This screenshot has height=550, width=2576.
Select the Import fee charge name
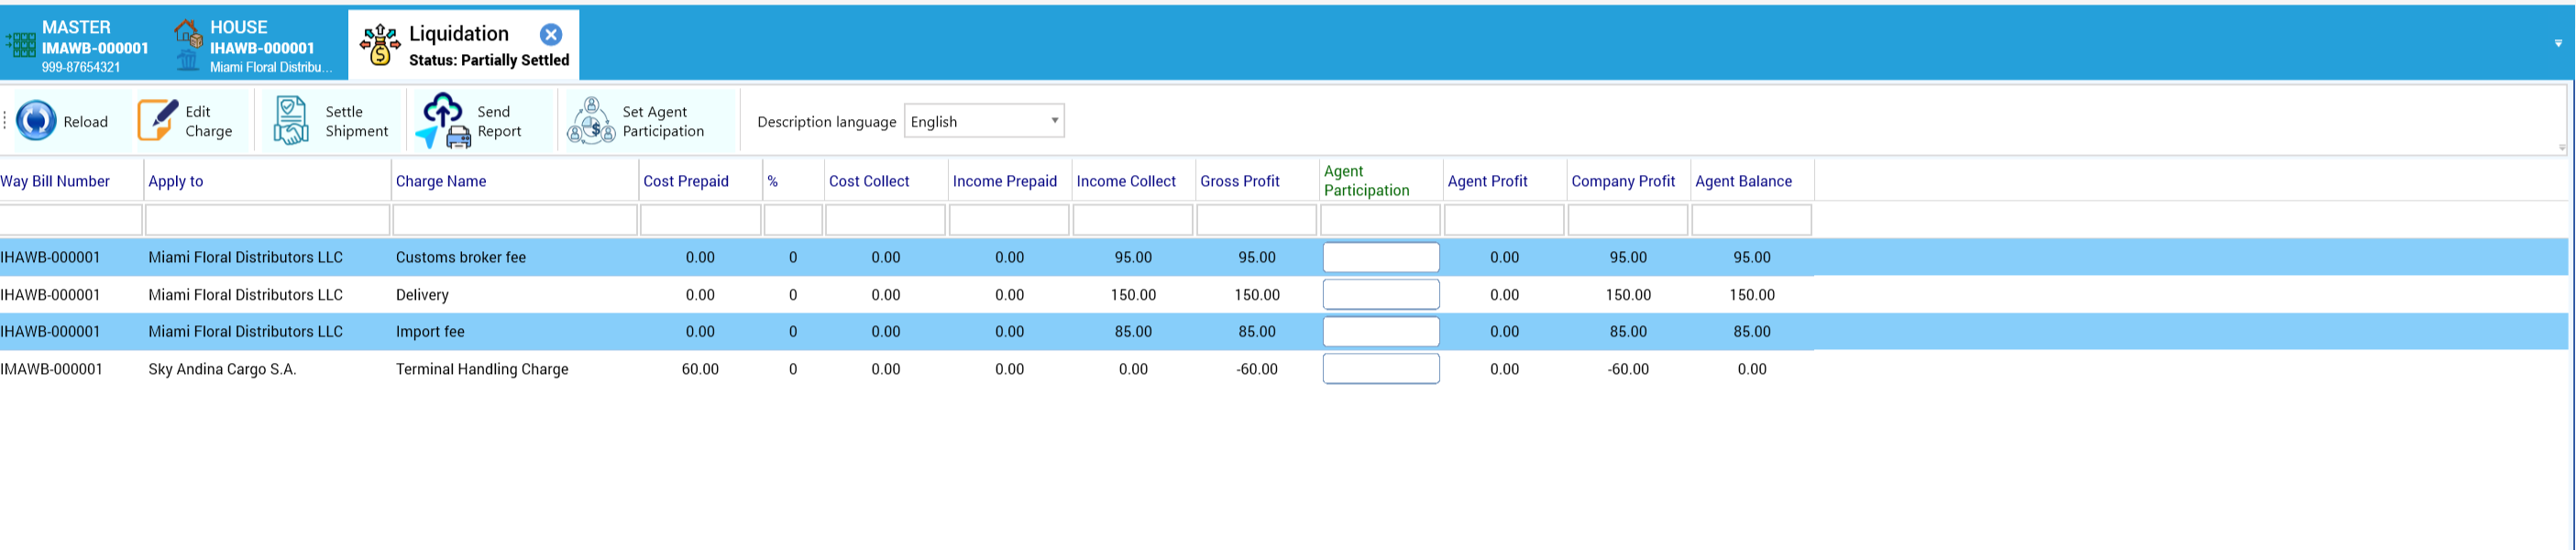tap(430, 331)
